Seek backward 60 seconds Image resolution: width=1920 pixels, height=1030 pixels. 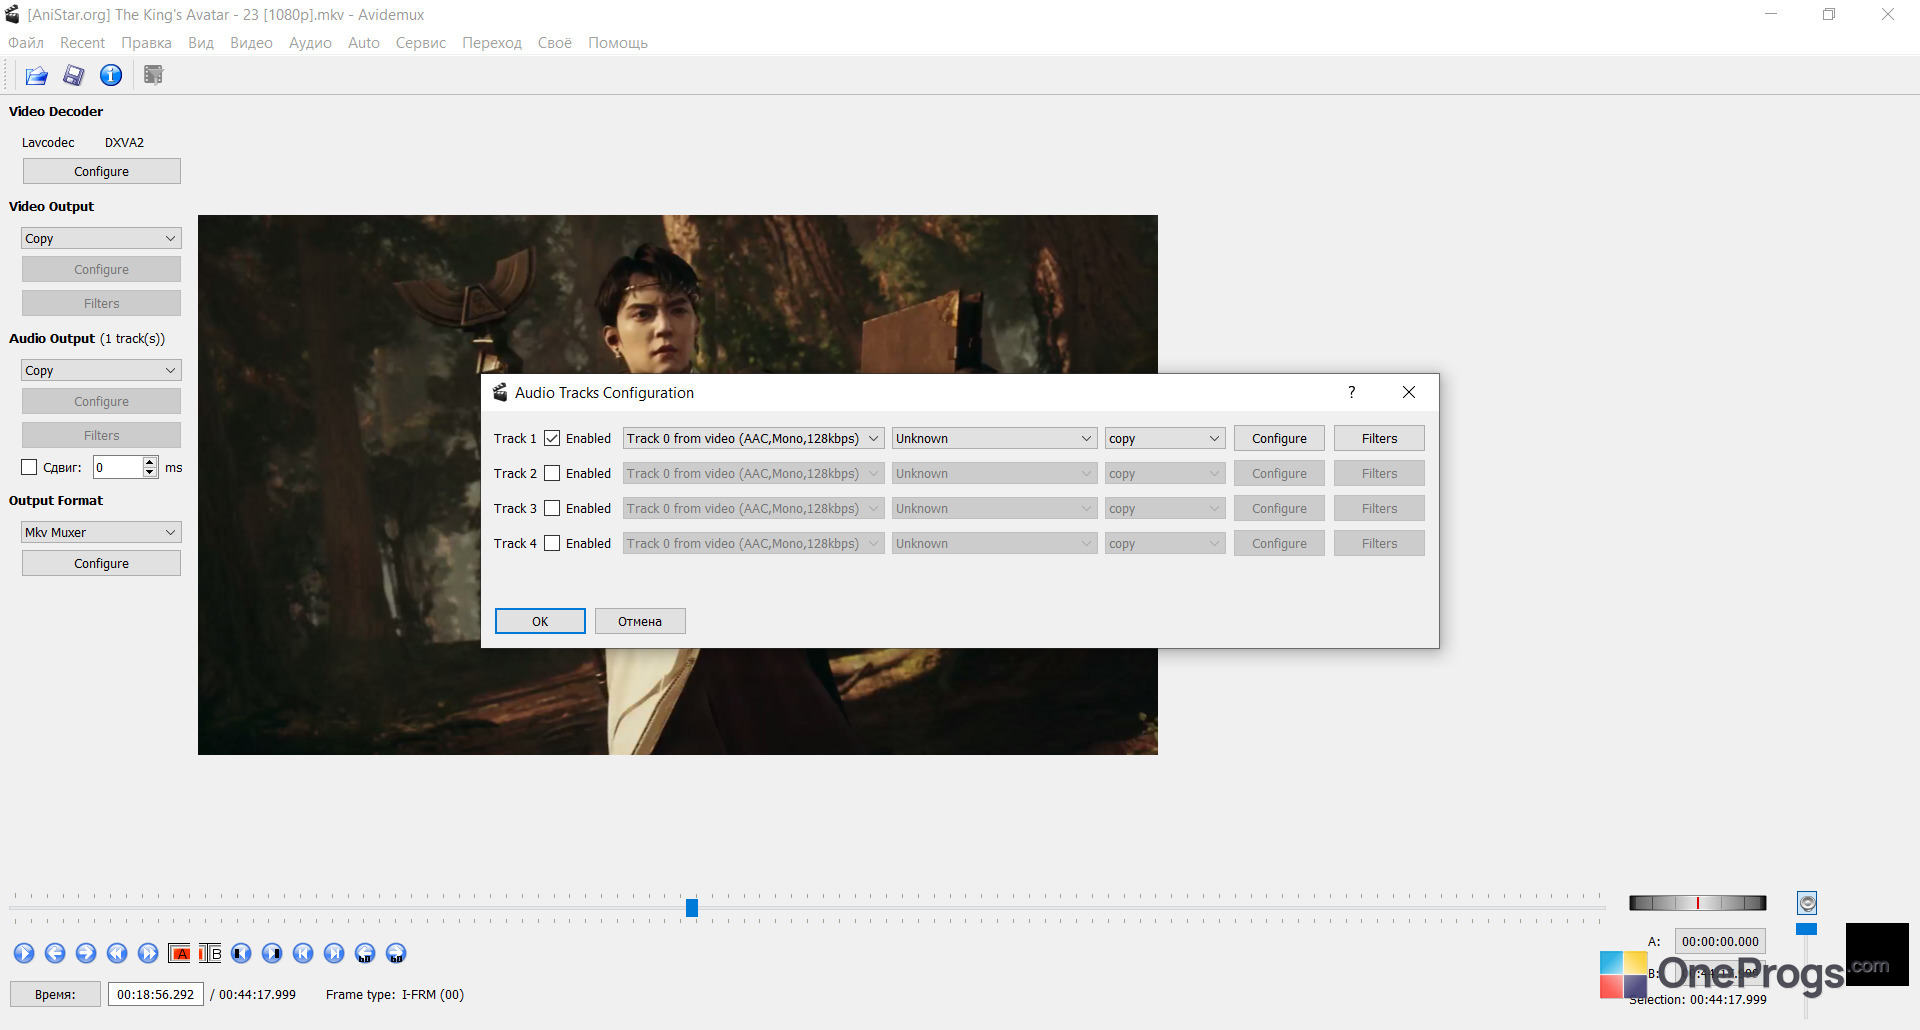pyautogui.click(x=365, y=953)
